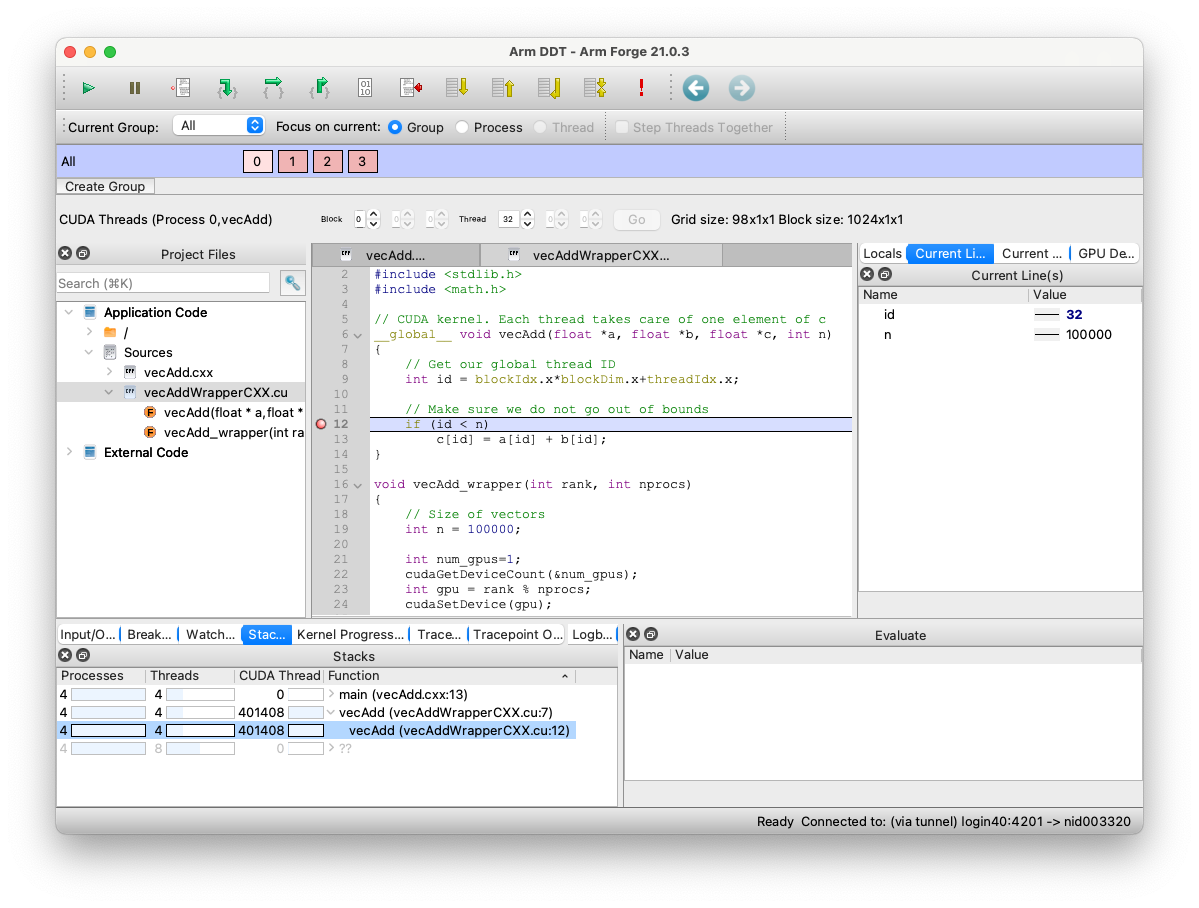Switch to the vecAdd.cxx source tab
The image size is (1199, 908).
click(398, 254)
